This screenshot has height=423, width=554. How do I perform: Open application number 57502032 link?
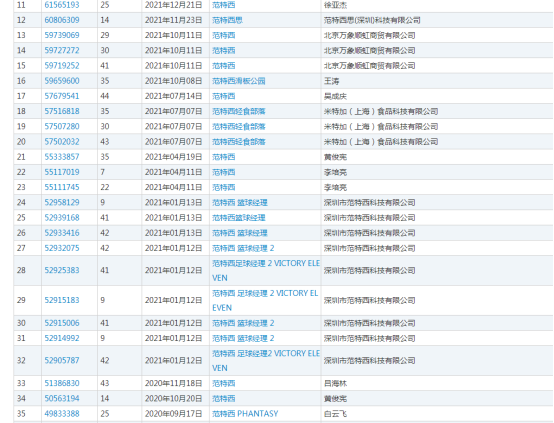tap(62, 142)
